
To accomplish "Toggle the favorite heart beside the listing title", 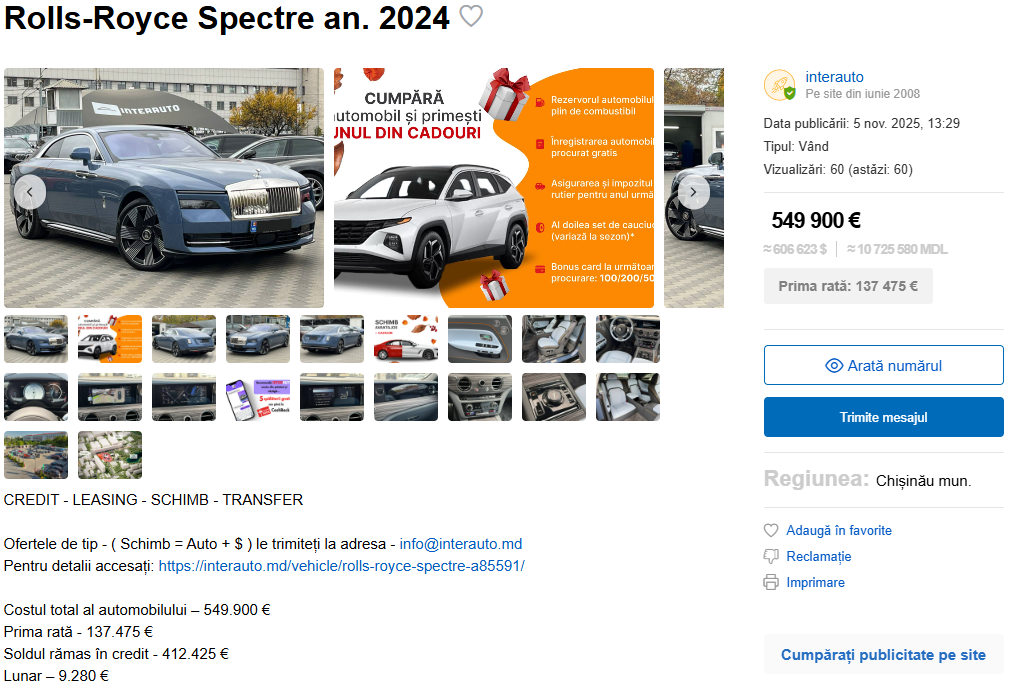I will coord(471,16).
